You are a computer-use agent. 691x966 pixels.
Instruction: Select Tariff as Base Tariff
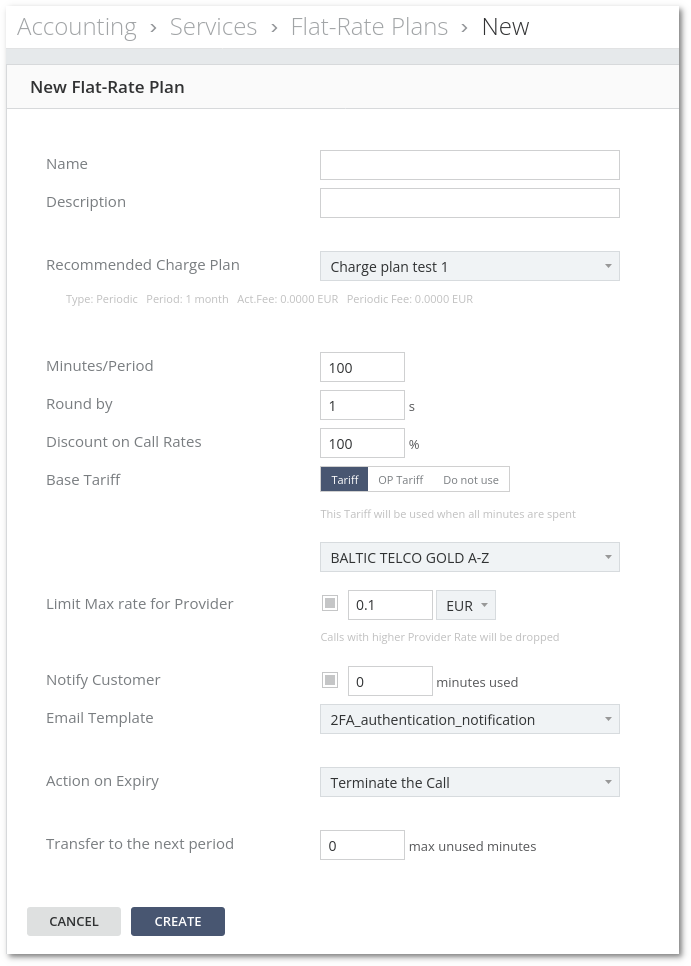344,480
